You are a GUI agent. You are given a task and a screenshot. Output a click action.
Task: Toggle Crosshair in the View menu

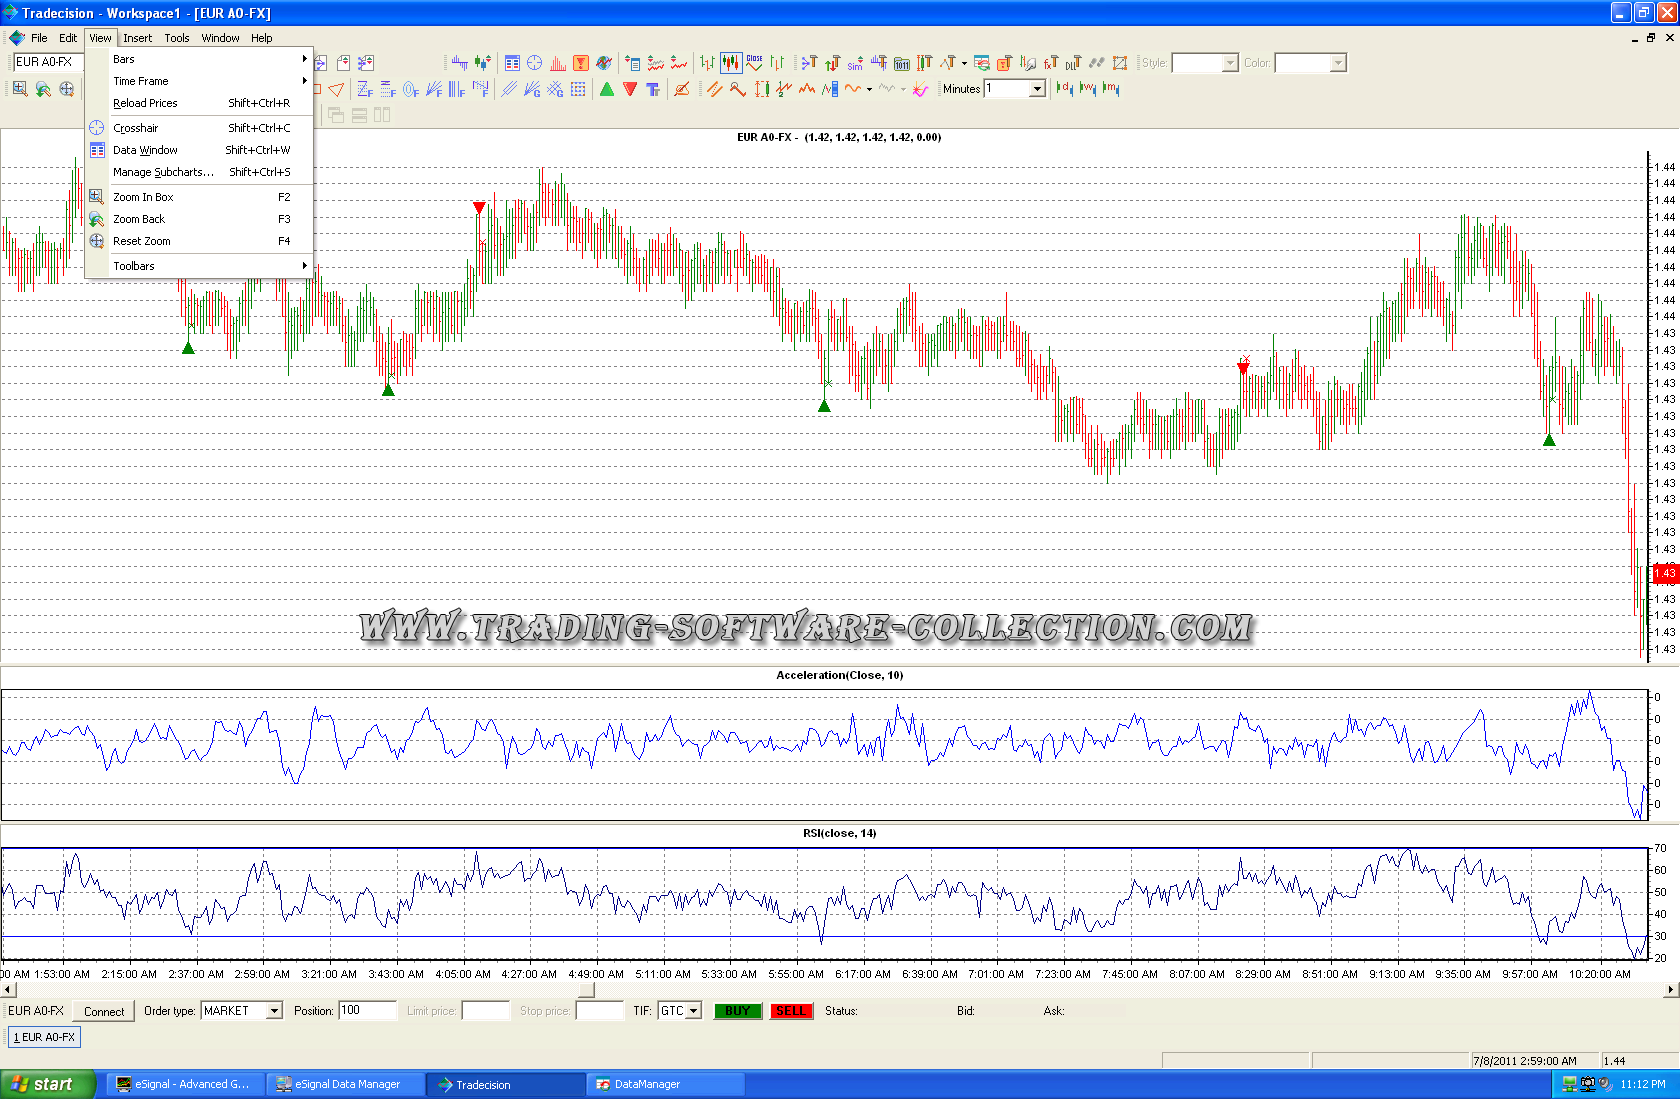(x=136, y=128)
